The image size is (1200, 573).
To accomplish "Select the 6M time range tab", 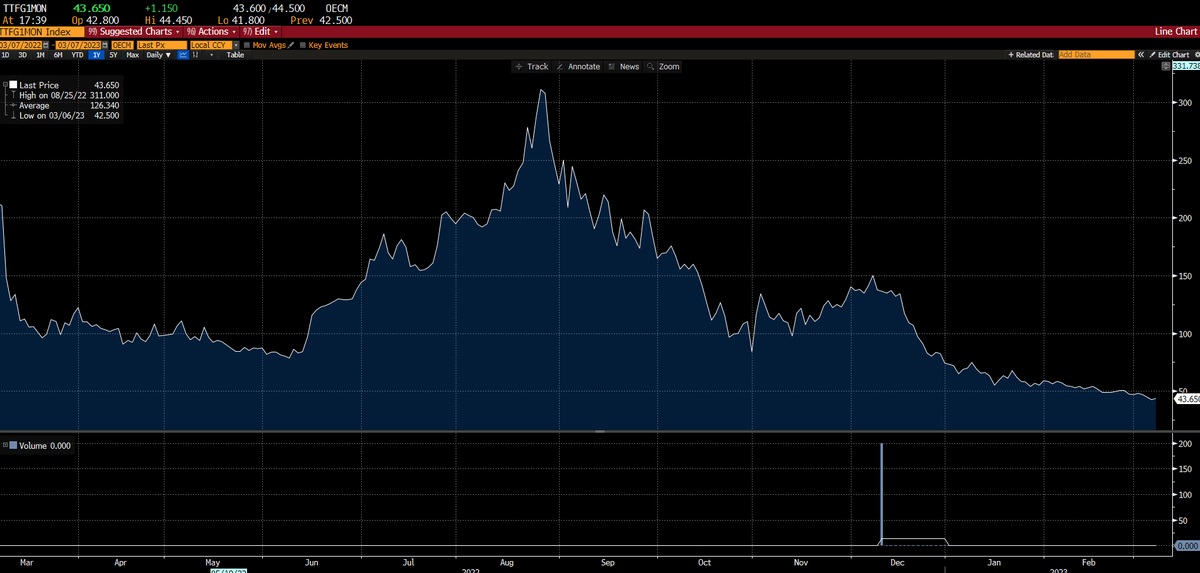I will [x=58, y=55].
